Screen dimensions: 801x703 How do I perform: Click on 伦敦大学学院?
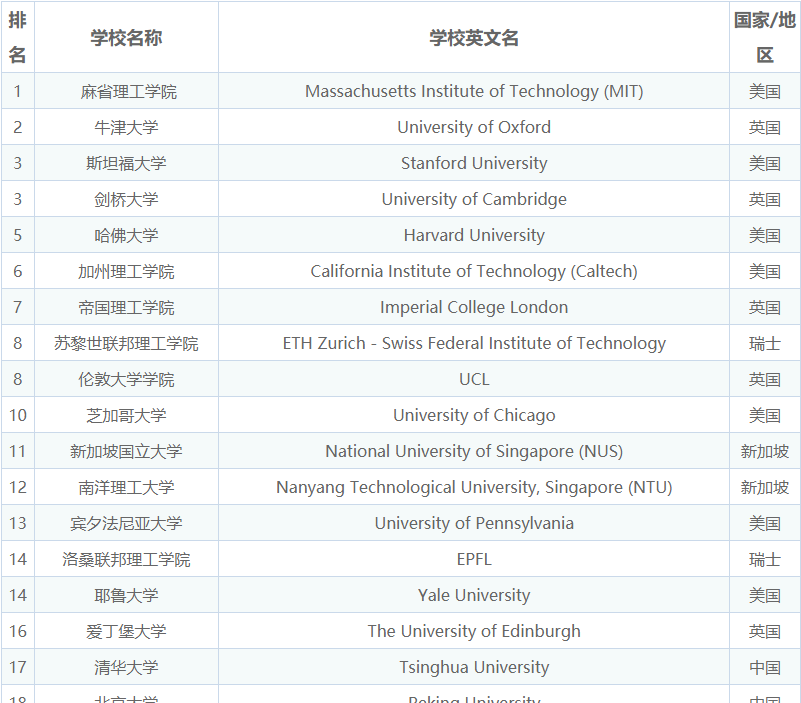(126, 379)
